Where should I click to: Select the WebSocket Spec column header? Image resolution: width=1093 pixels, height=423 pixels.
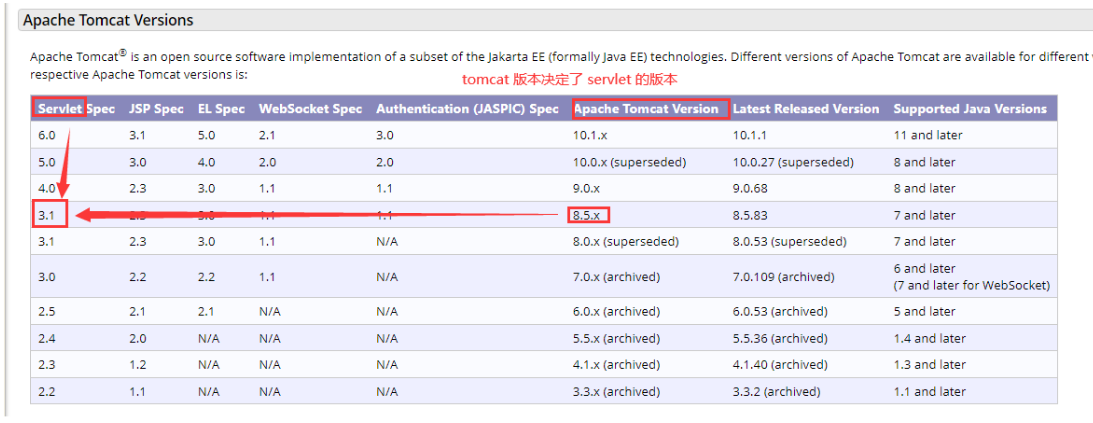(310, 109)
